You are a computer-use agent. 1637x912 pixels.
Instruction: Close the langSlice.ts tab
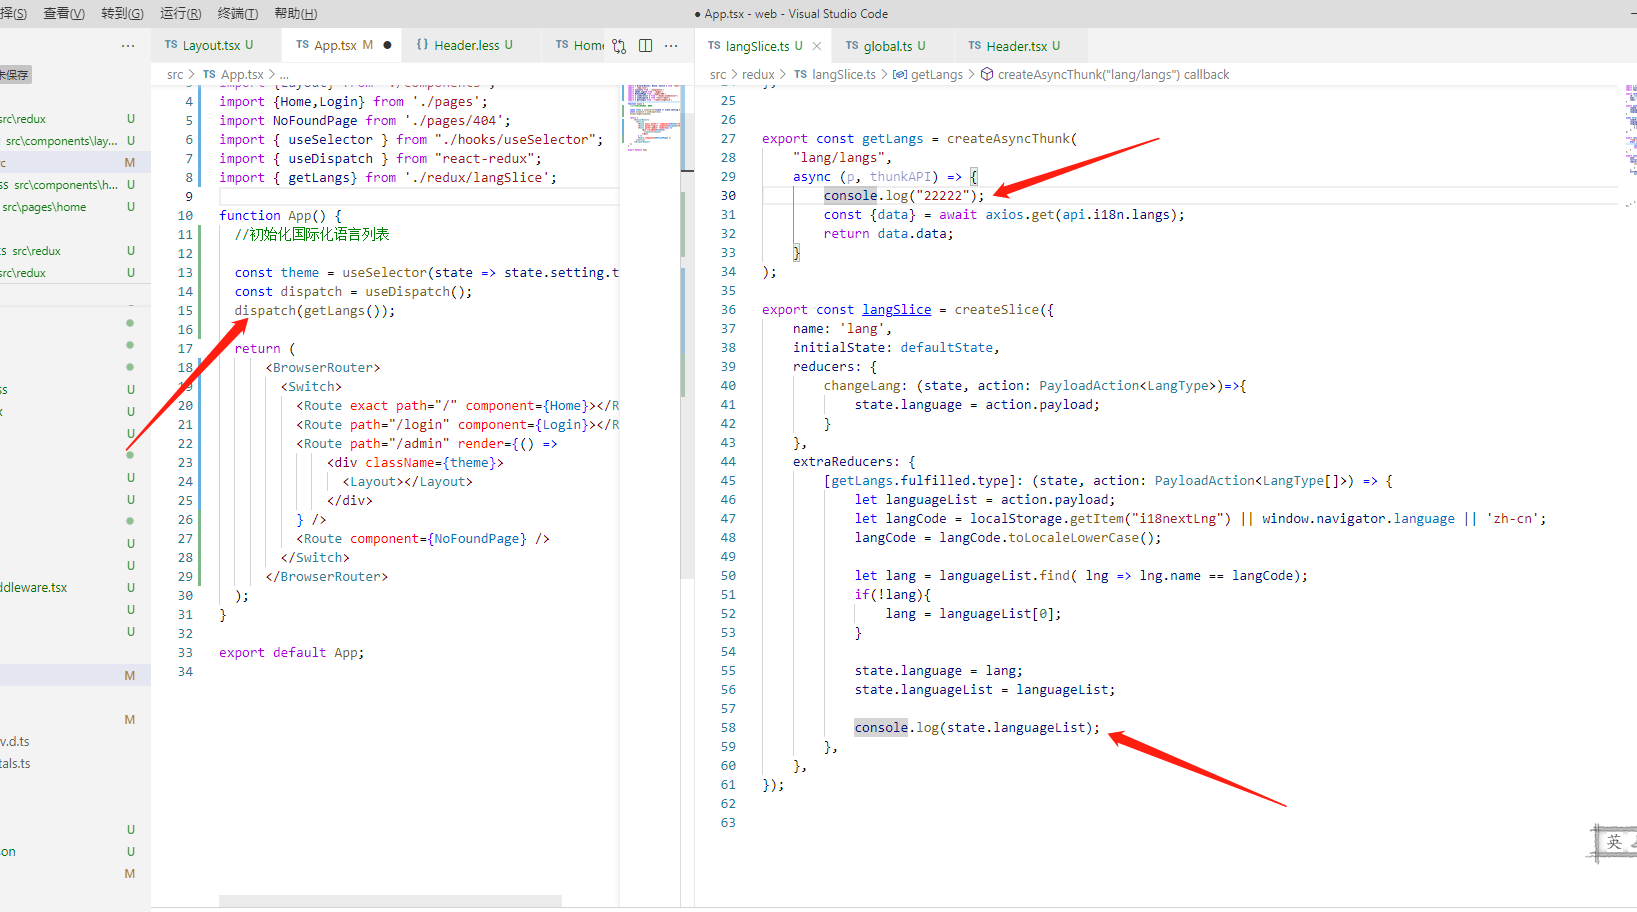(817, 46)
